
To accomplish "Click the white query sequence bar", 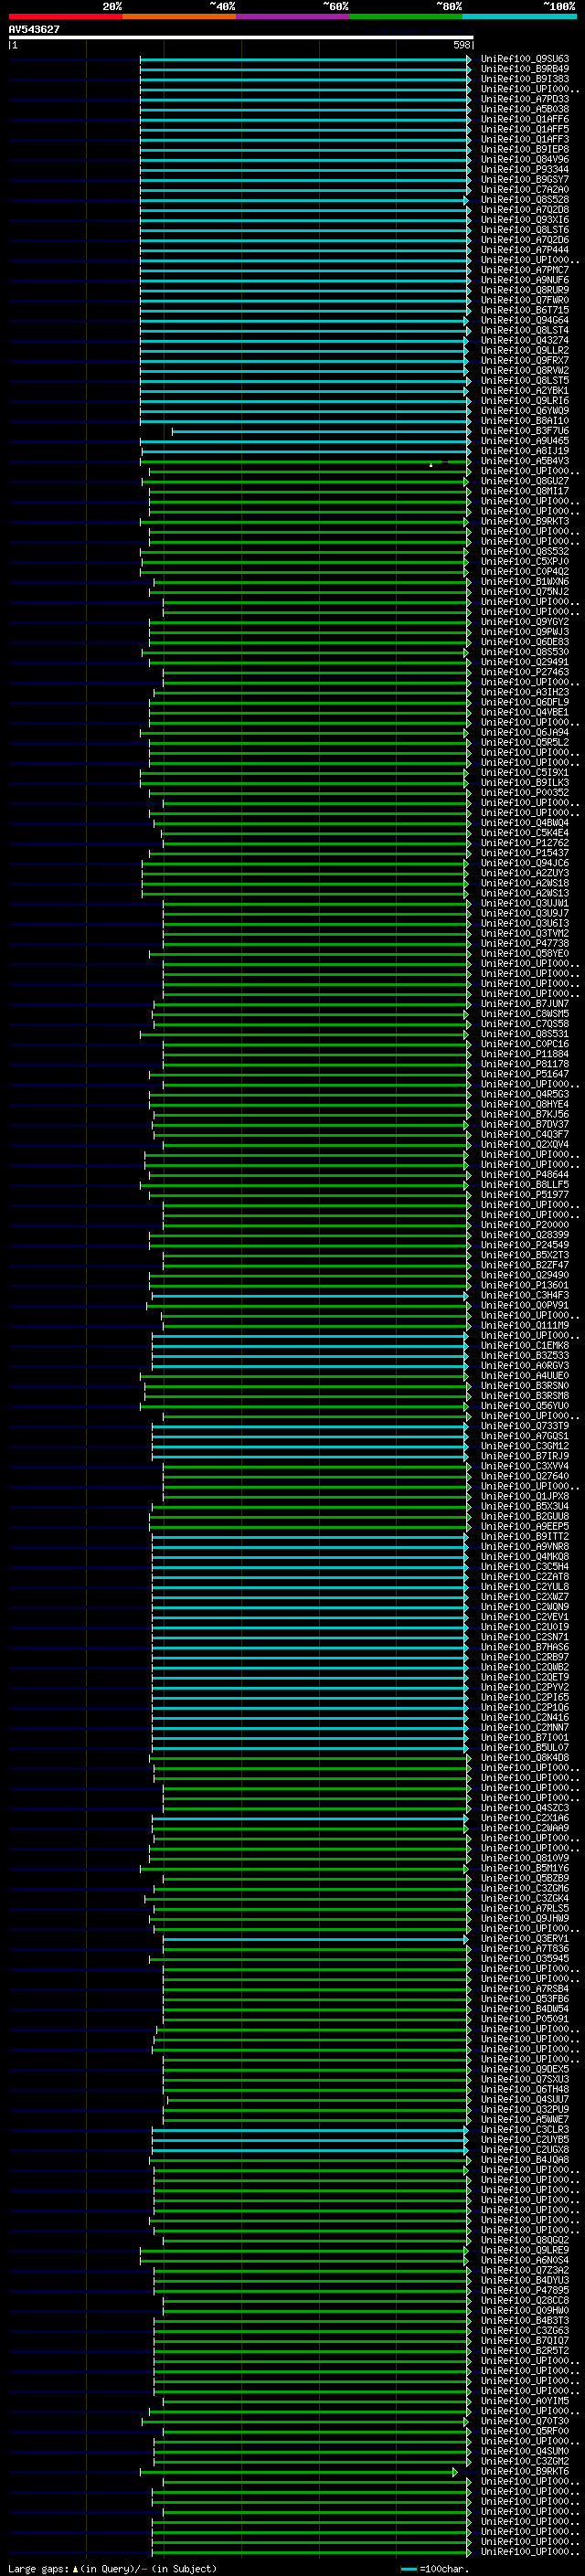I will point(240,37).
